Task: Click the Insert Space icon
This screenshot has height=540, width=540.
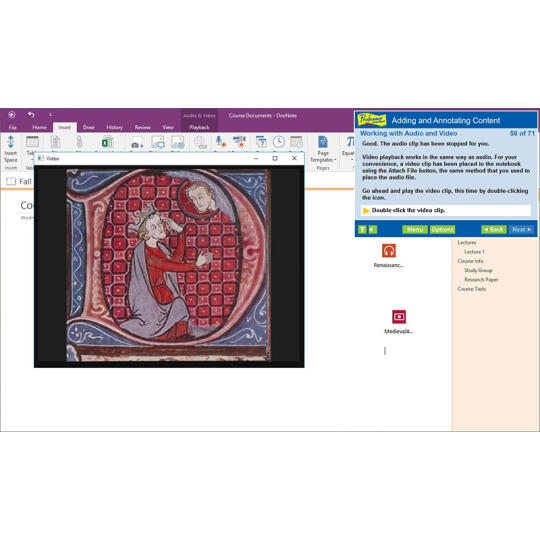Action: point(11,142)
